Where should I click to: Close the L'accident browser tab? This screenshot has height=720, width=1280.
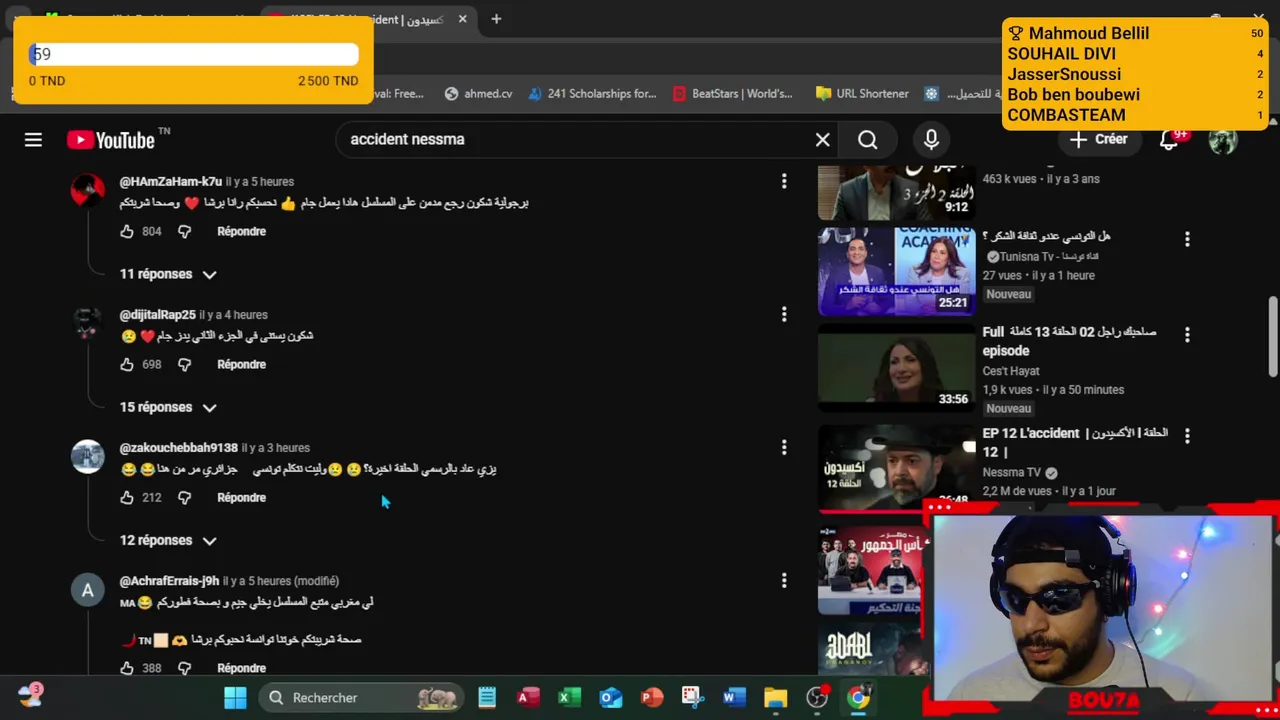[x=462, y=19]
